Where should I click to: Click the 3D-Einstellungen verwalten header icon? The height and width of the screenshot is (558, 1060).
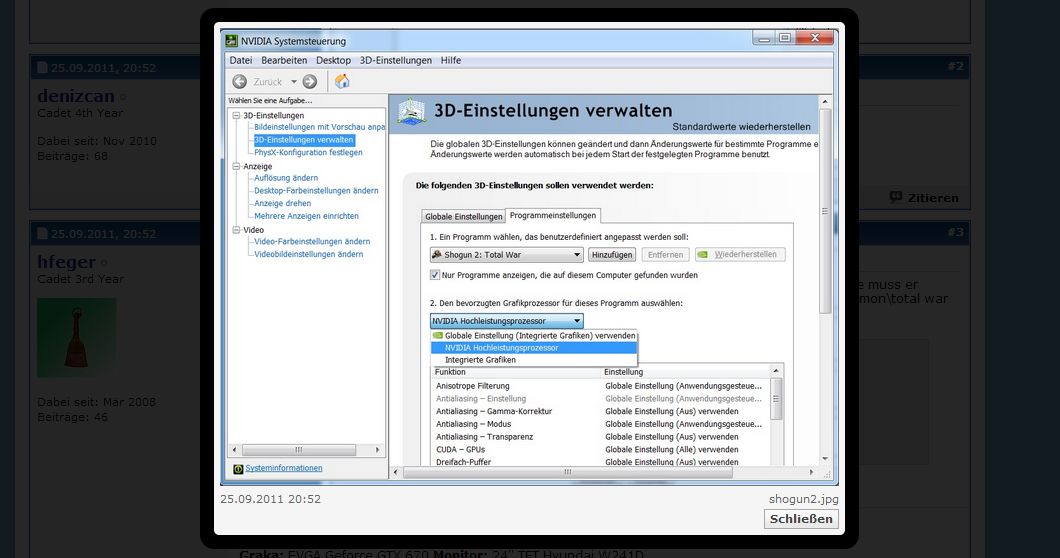tap(411, 111)
